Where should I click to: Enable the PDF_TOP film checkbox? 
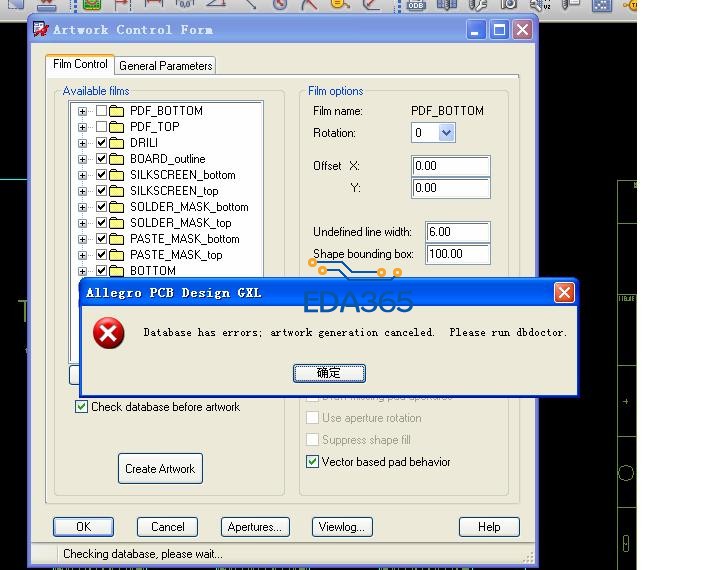pos(101,127)
